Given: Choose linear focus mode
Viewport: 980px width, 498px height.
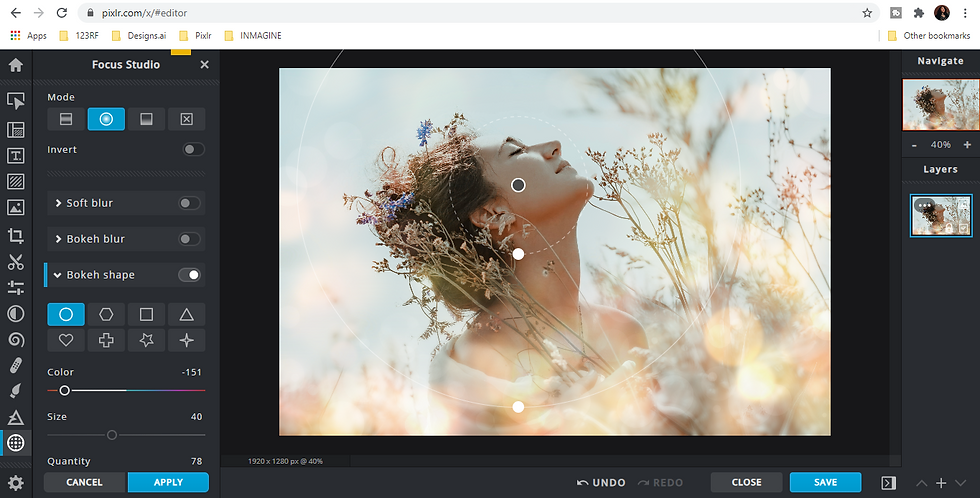Looking at the screenshot, I should click(66, 119).
